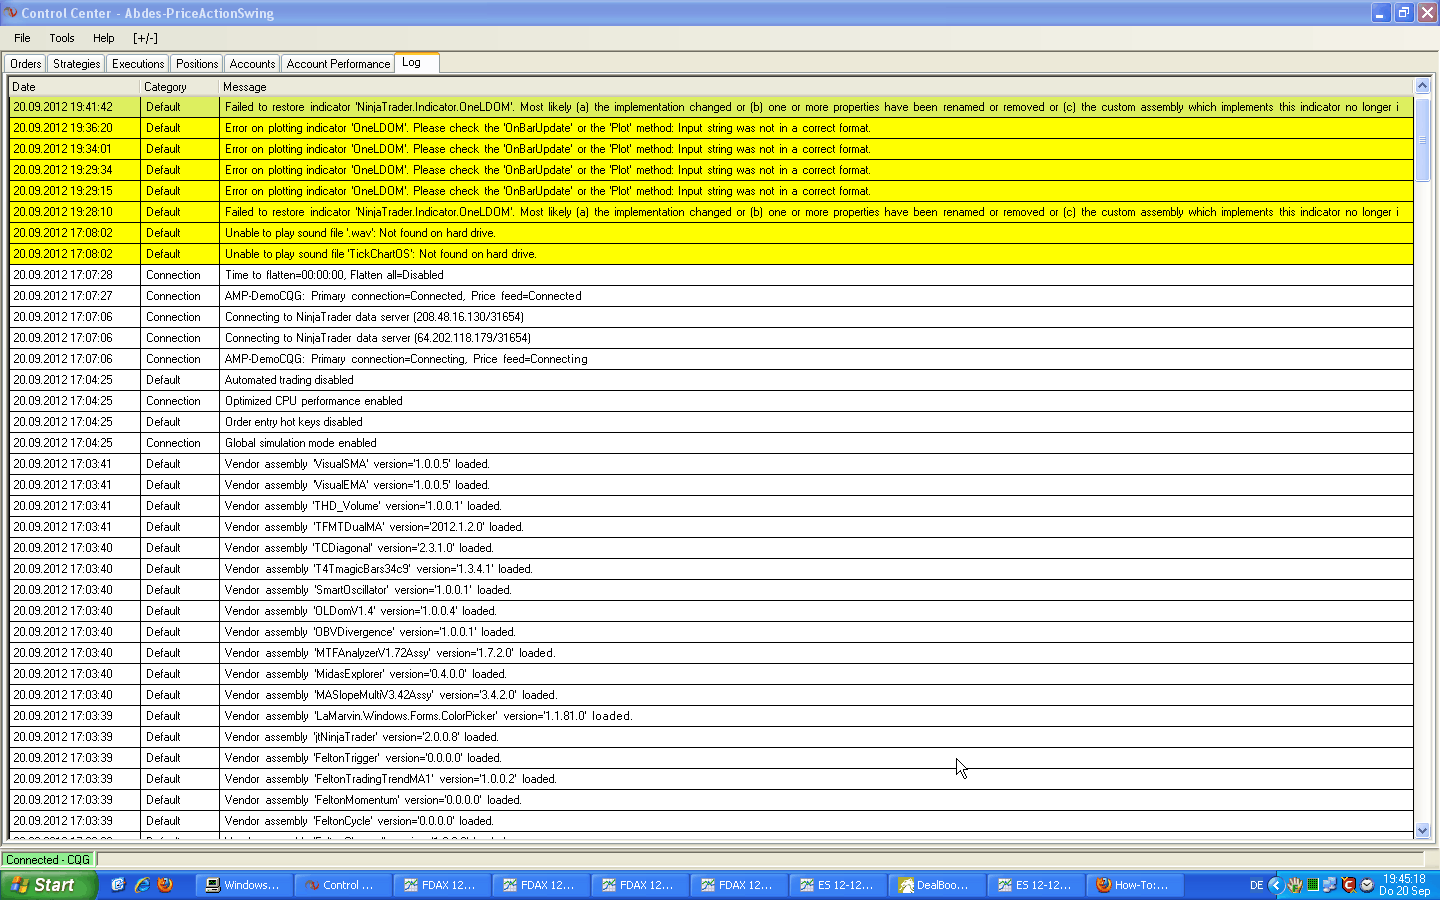
Task: Select the error row dated 20.09.2012 19:36:20
Action: click(x=711, y=128)
